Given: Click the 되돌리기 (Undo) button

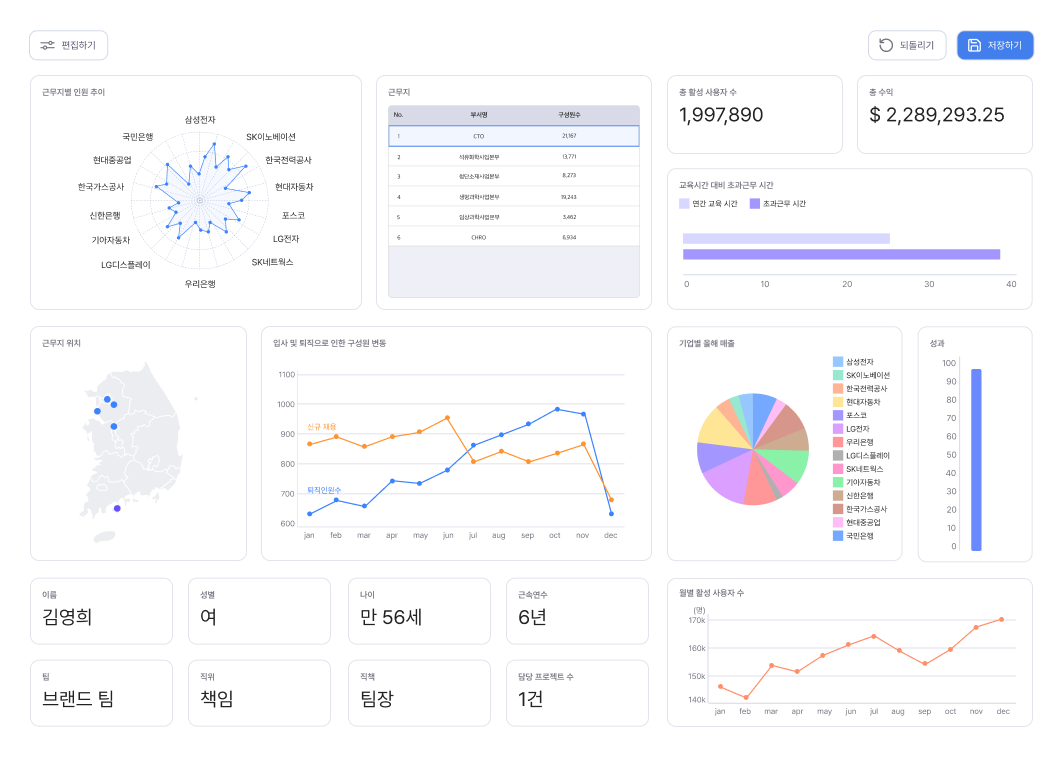Looking at the screenshot, I should point(906,45).
